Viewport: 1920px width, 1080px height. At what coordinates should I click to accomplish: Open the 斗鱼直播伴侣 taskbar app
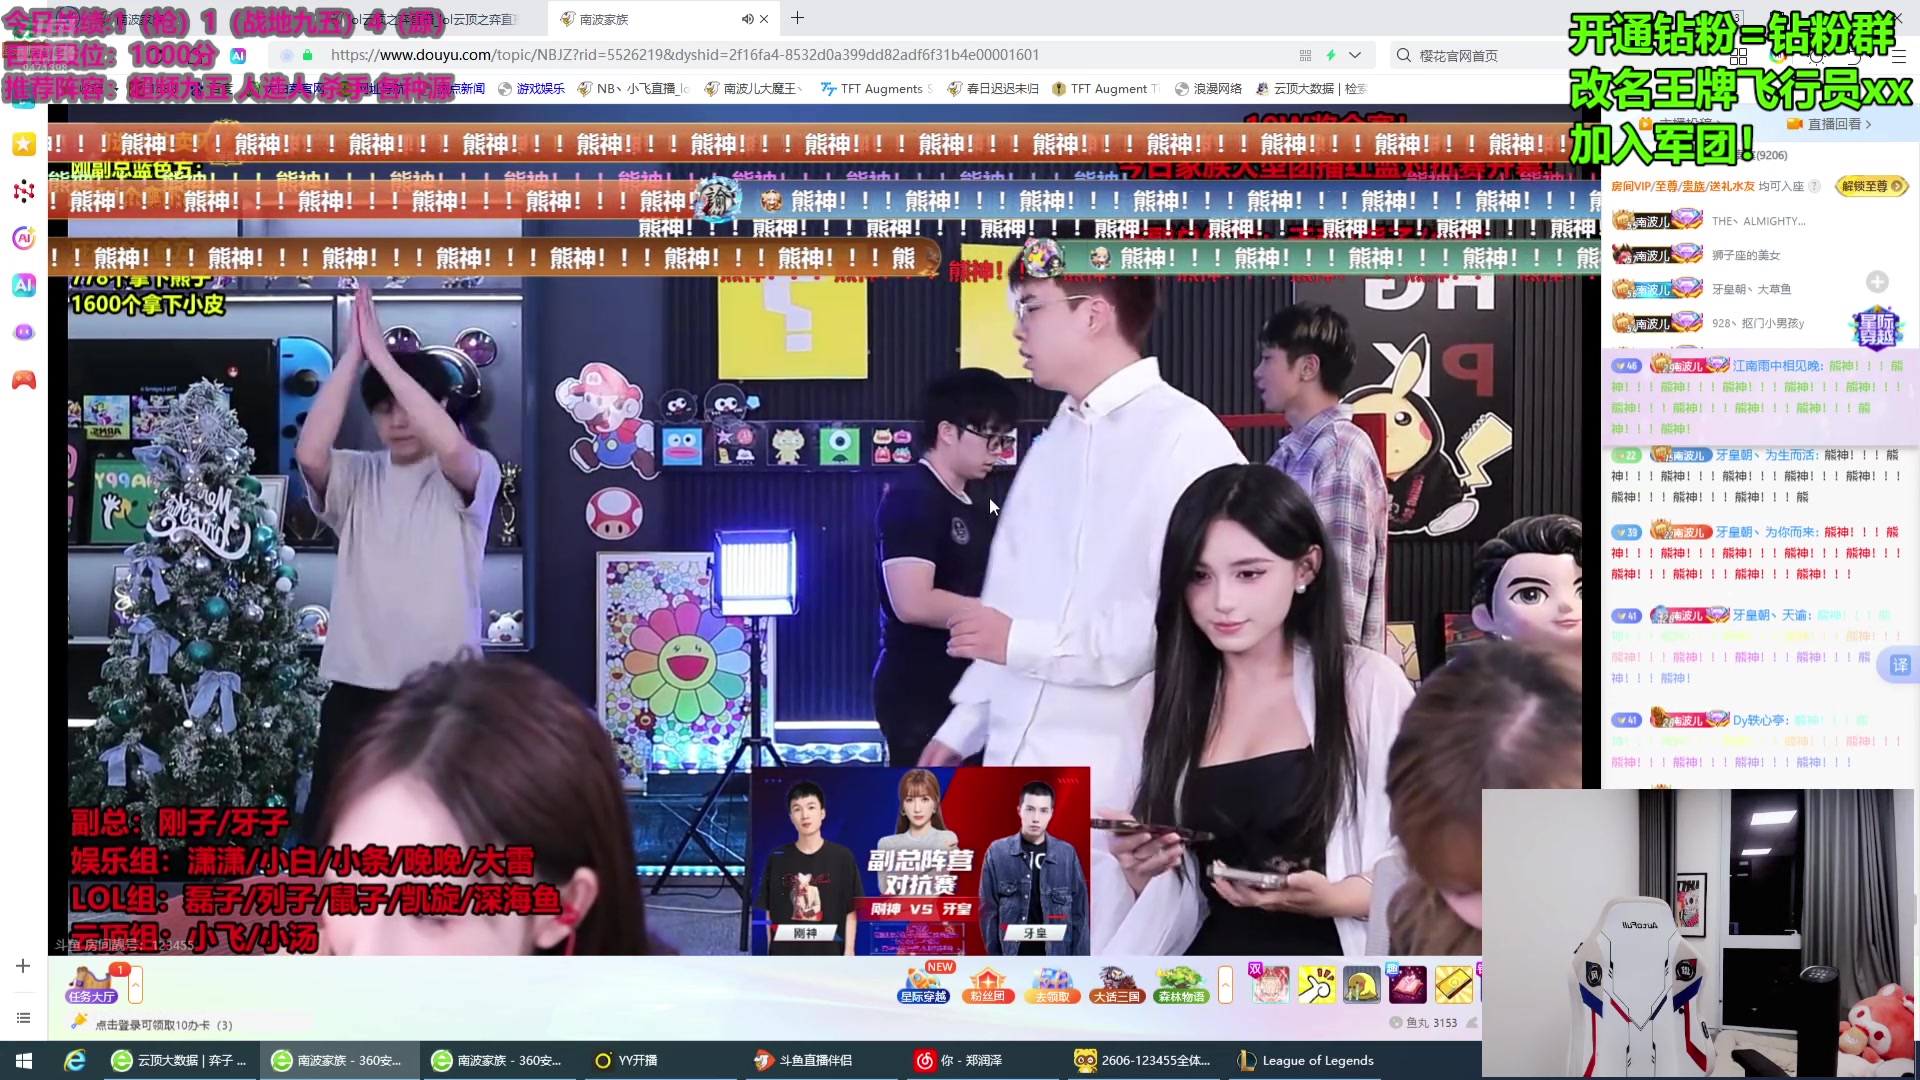(x=805, y=1060)
